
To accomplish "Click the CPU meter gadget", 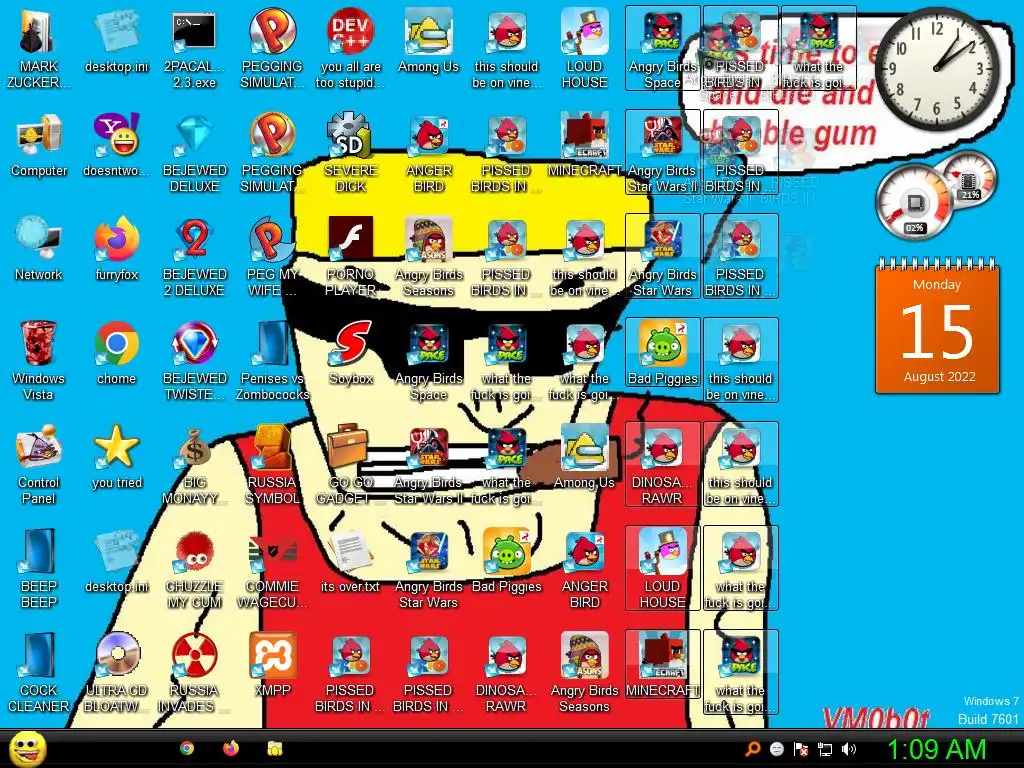I will coord(914,204).
